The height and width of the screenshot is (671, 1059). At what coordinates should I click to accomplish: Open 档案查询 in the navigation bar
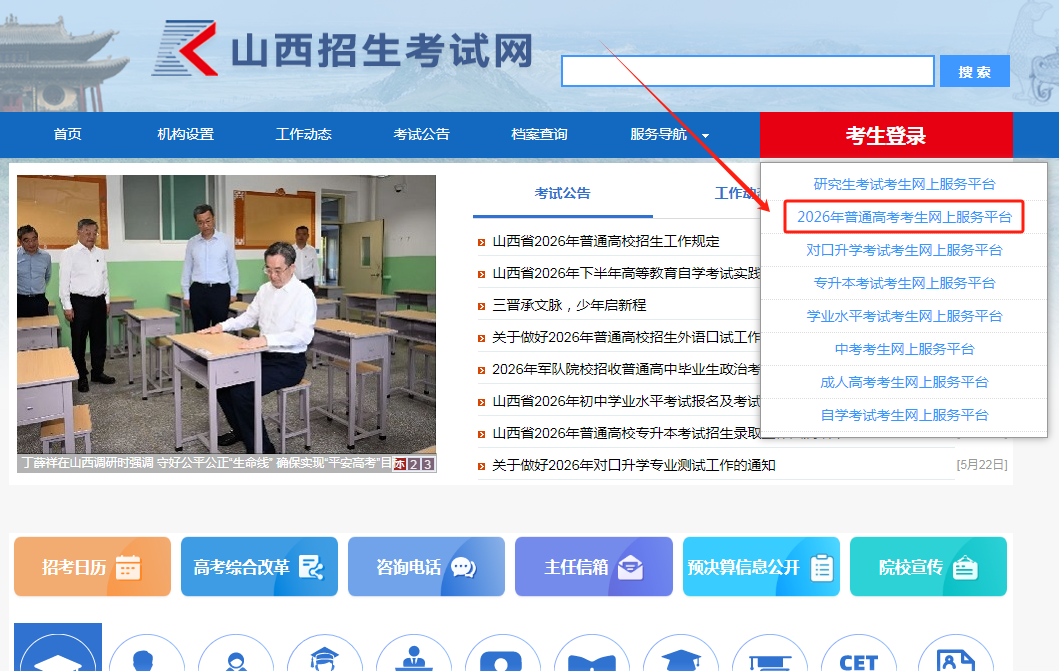tap(540, 134)
